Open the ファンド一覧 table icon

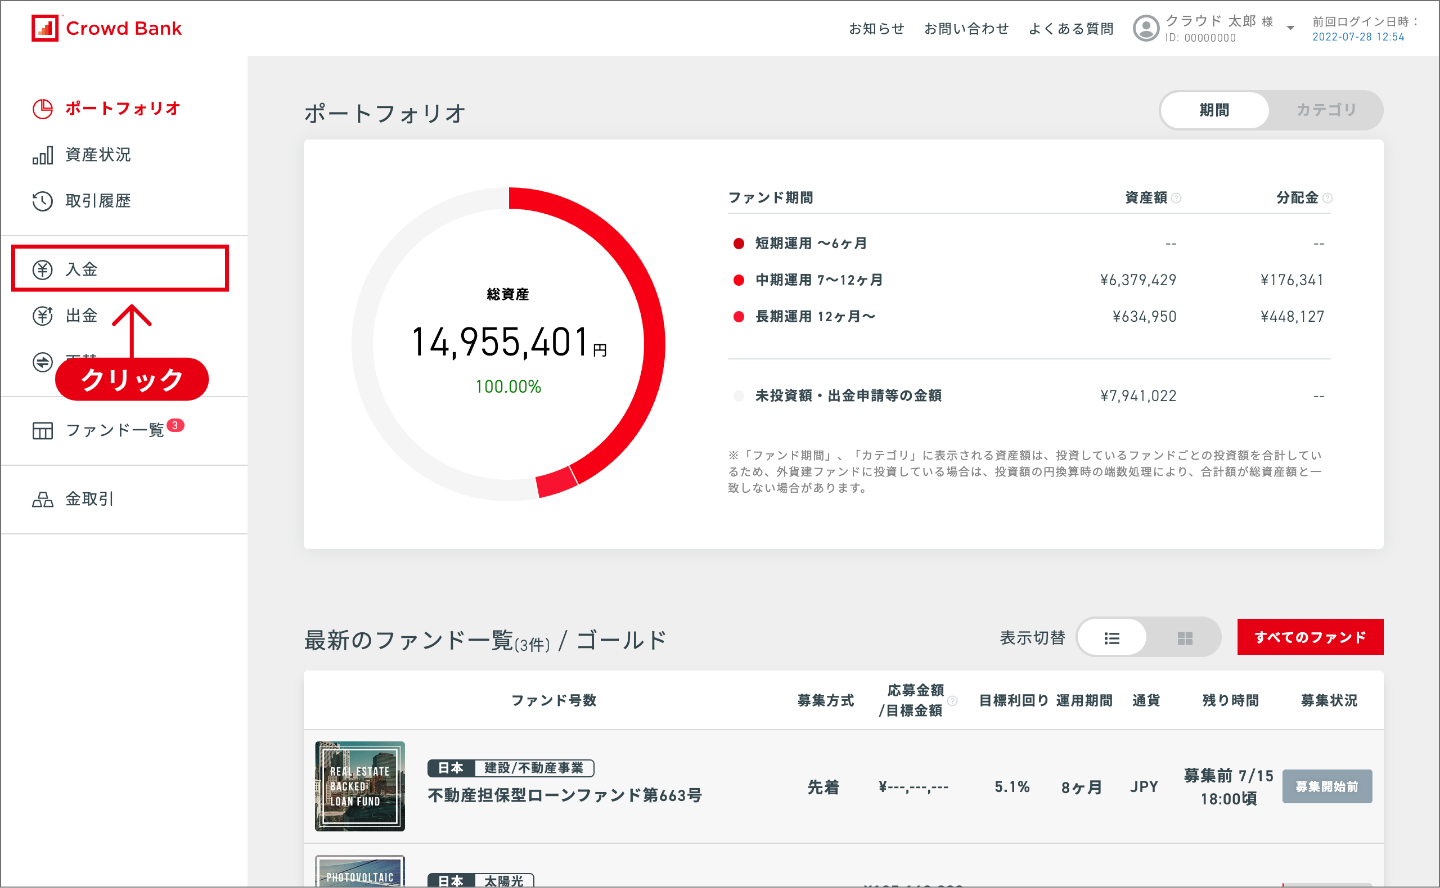point(43,431)
